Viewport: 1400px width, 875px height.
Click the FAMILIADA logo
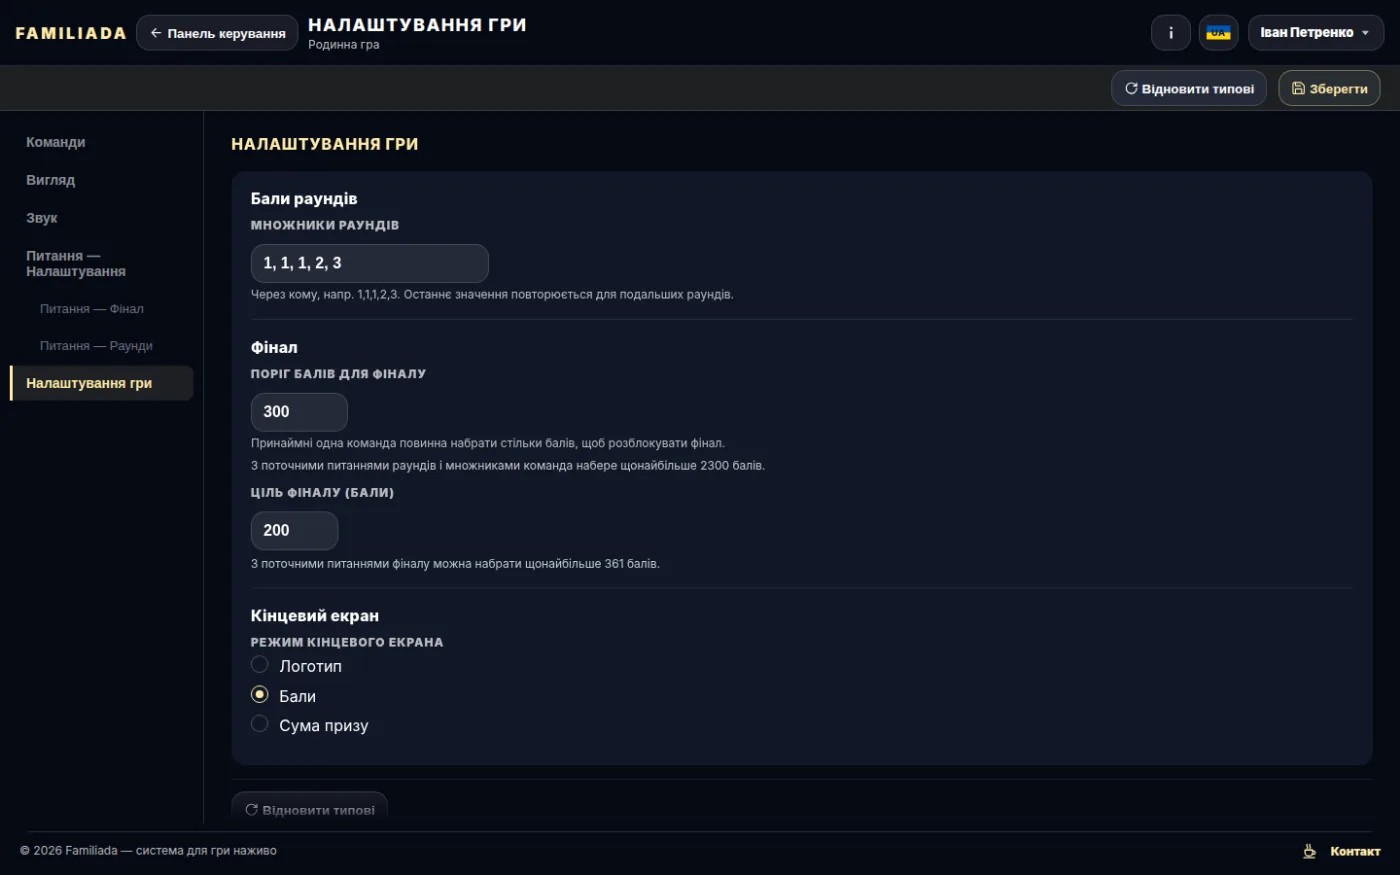tap(71, 33)
